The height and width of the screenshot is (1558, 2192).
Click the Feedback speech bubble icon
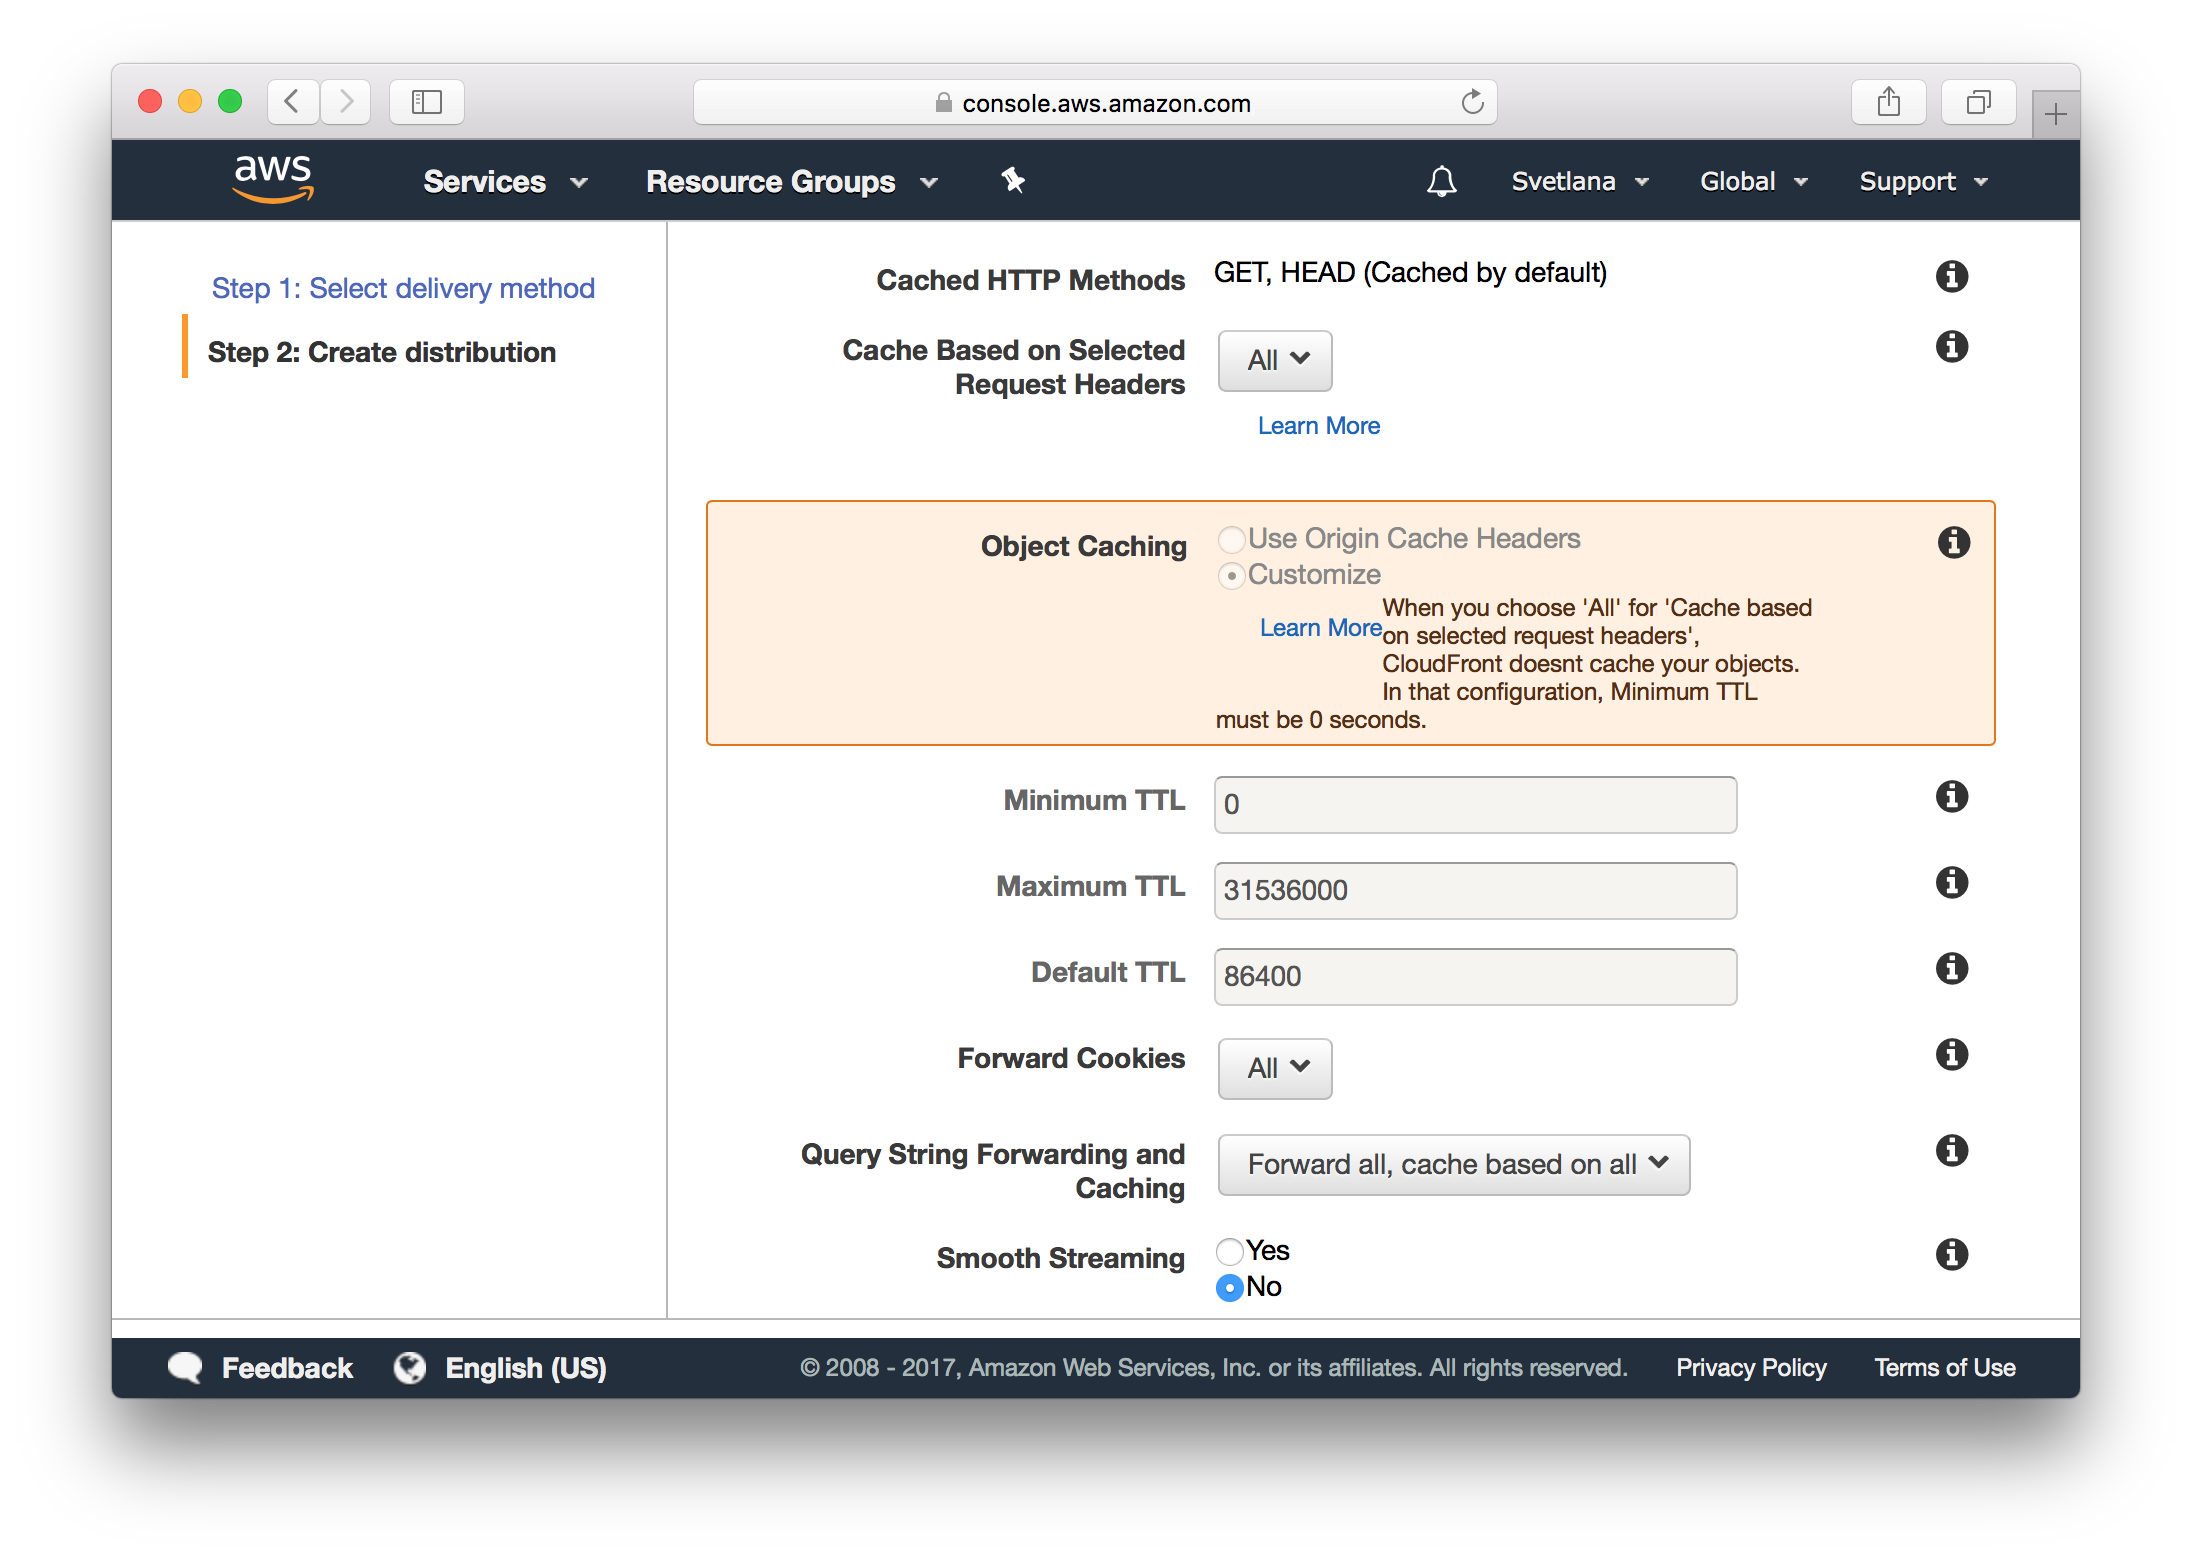pyautogui.click(x=184, y=1367)
